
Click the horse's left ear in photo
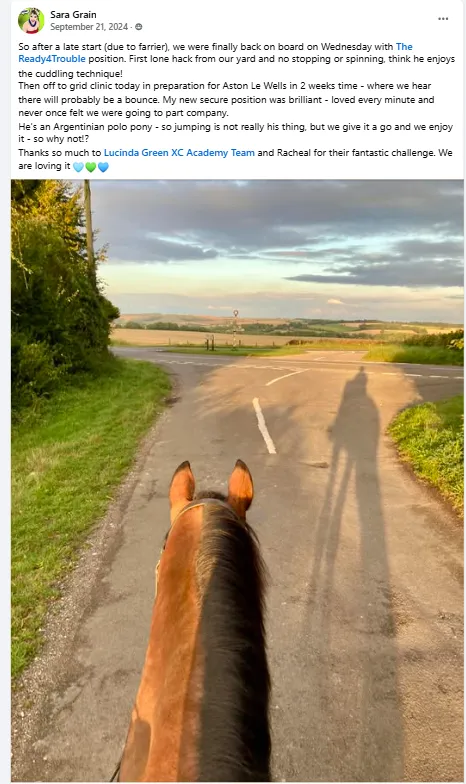[182, 486]
